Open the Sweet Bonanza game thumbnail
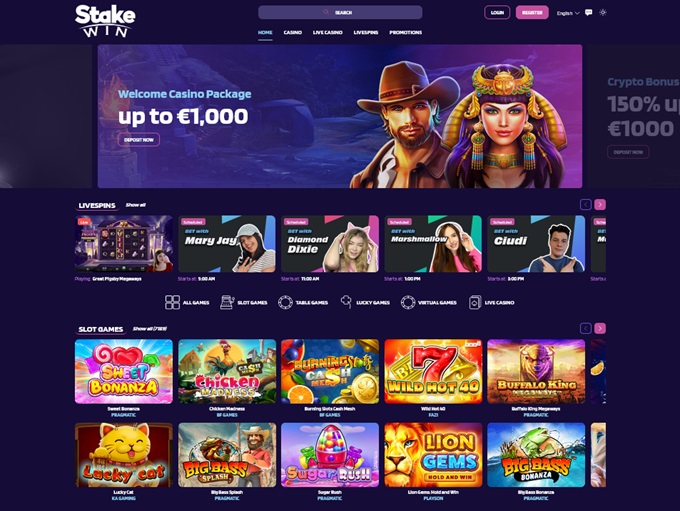 tap(124, 371)
